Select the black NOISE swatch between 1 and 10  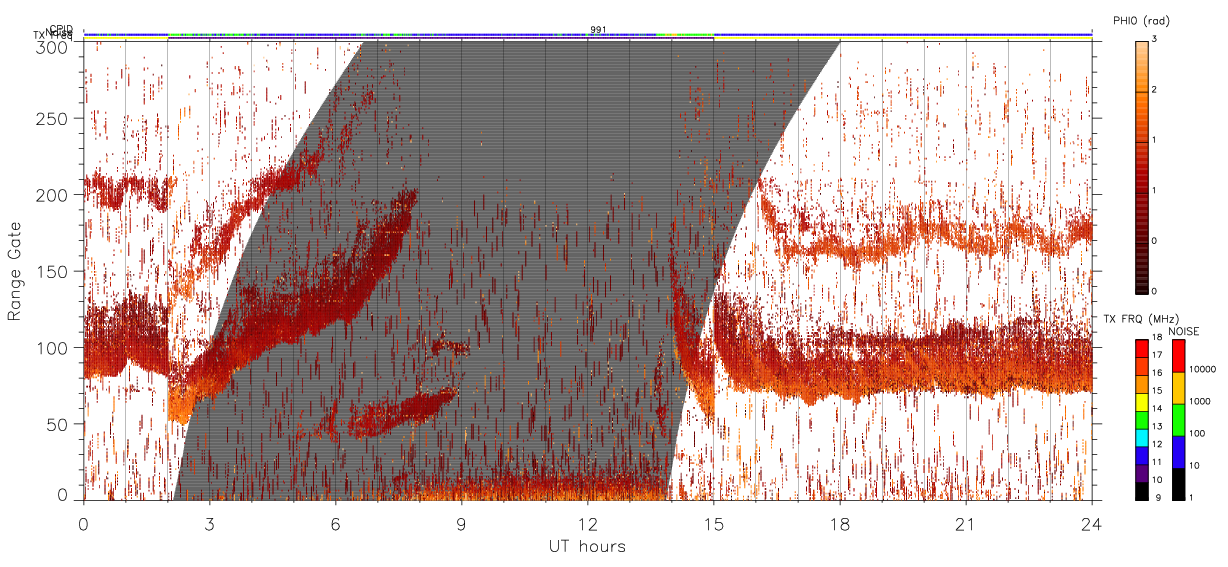[1178, 483]
